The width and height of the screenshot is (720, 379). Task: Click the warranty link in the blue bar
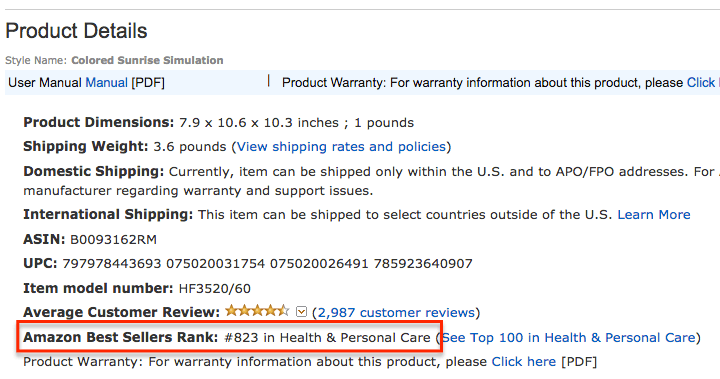click(703, 83)
